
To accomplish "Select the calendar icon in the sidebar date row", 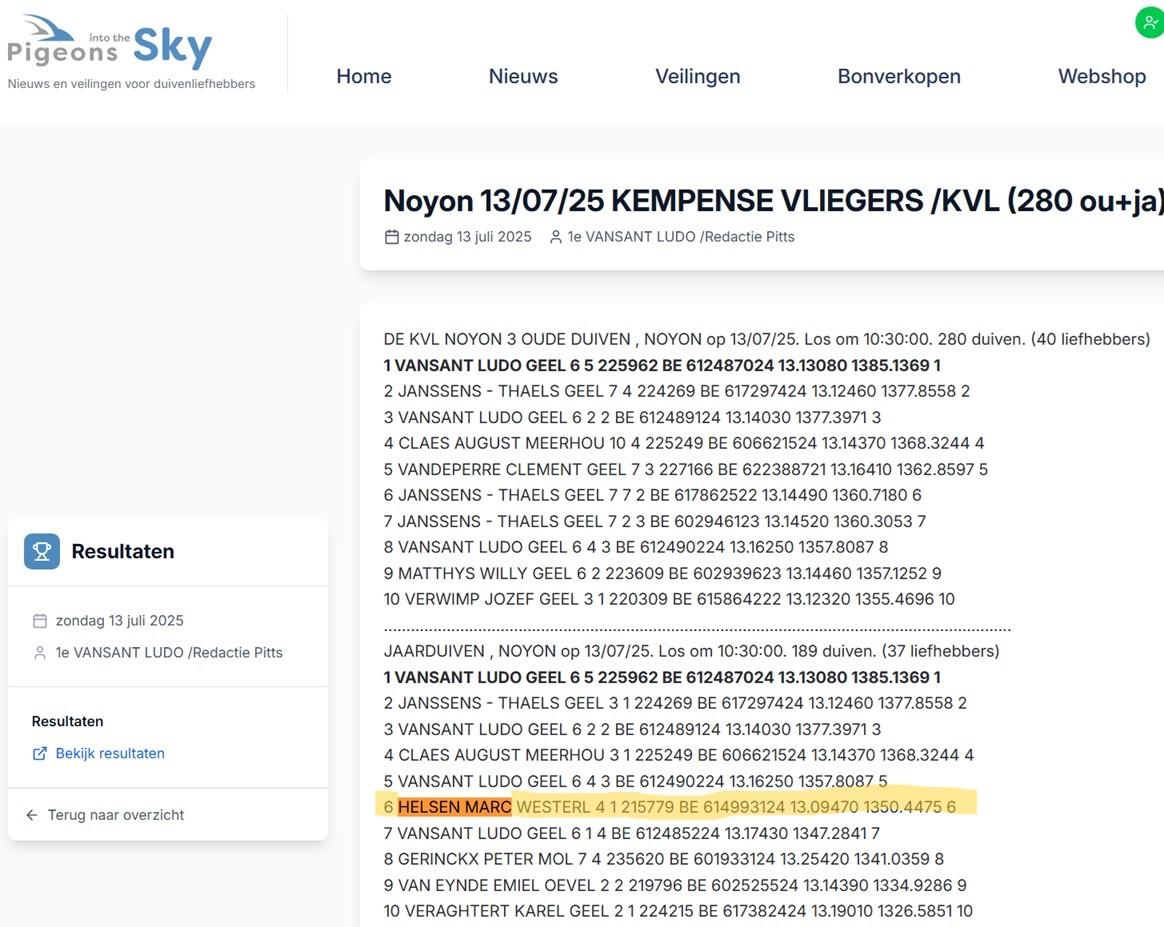I will click(41, 620).
